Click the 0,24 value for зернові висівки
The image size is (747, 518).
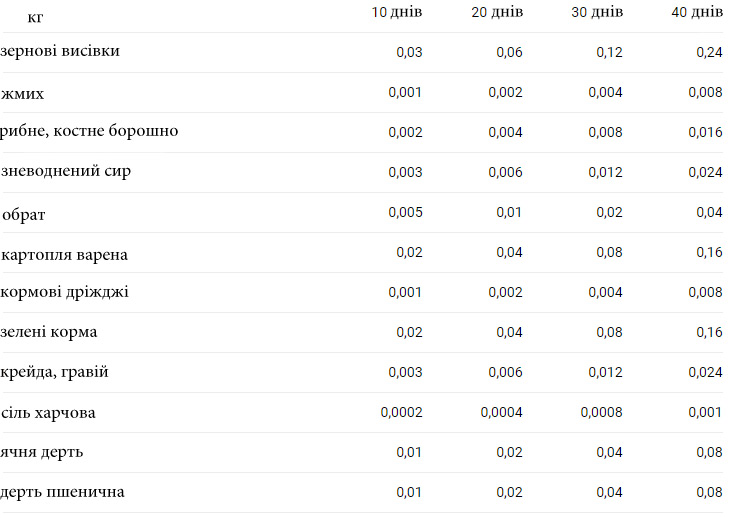click(x=709, y=52)
